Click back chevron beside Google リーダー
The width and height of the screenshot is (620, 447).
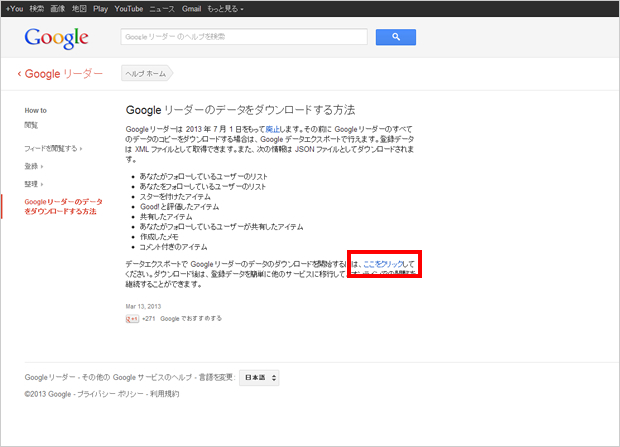pos(19,74)
